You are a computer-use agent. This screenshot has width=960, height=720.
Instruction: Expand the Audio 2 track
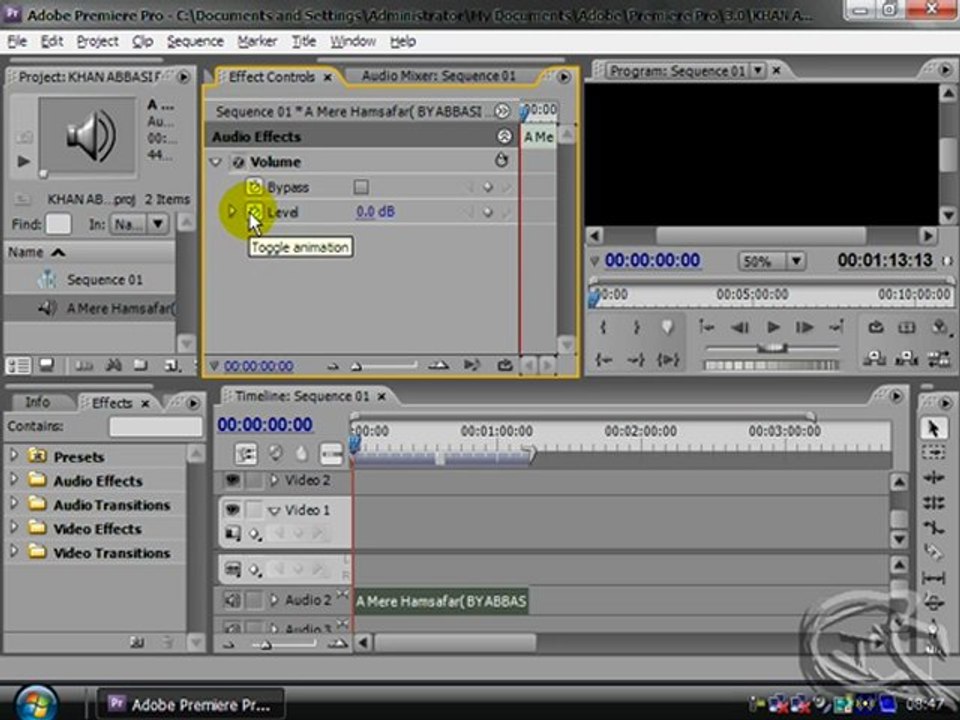click(274, 600)
